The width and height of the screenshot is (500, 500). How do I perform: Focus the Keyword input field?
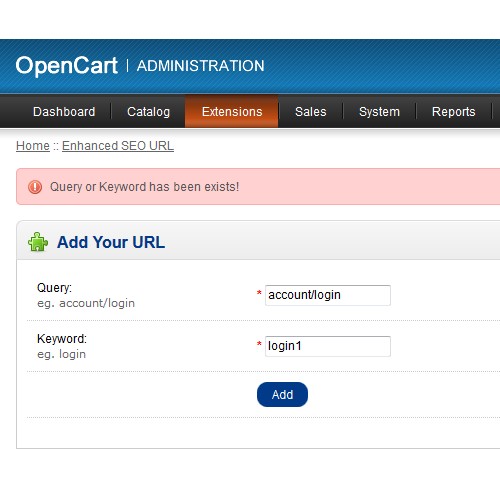tap(328, 346)
